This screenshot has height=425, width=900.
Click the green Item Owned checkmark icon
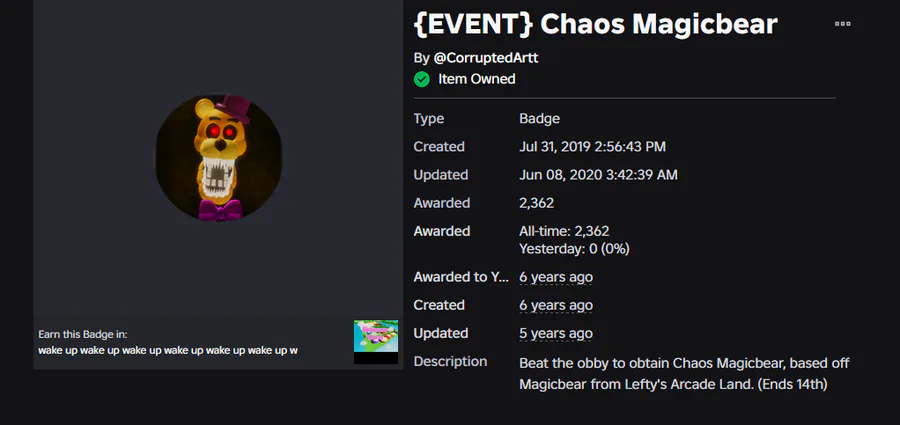(422, 79)
